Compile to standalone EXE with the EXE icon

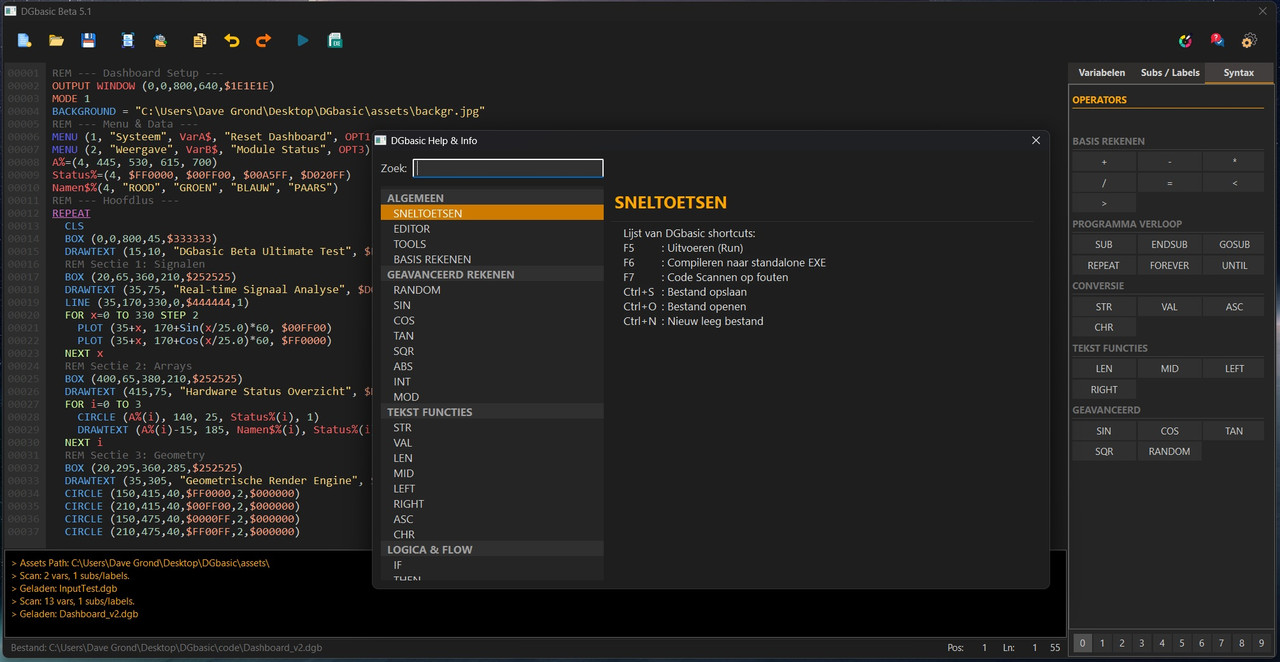tap(336, 41)
